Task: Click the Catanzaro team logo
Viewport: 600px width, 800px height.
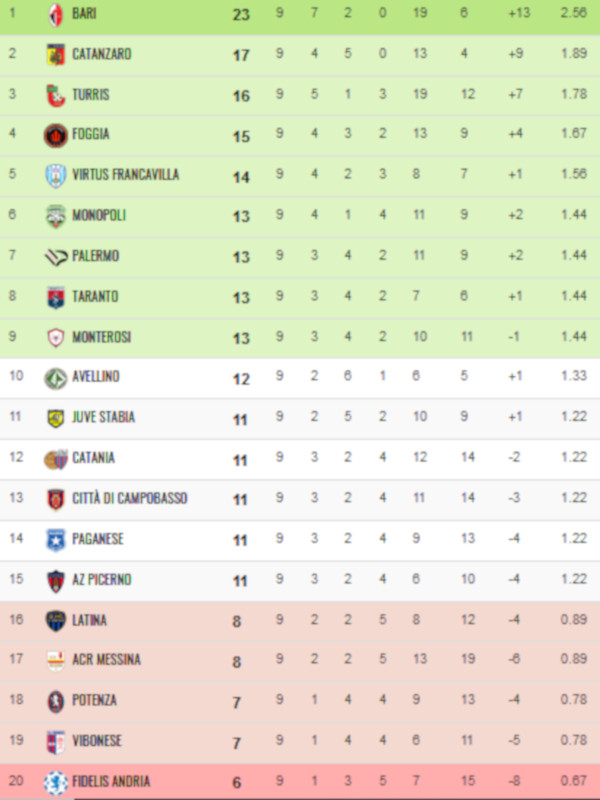Action: pos(55,54)
